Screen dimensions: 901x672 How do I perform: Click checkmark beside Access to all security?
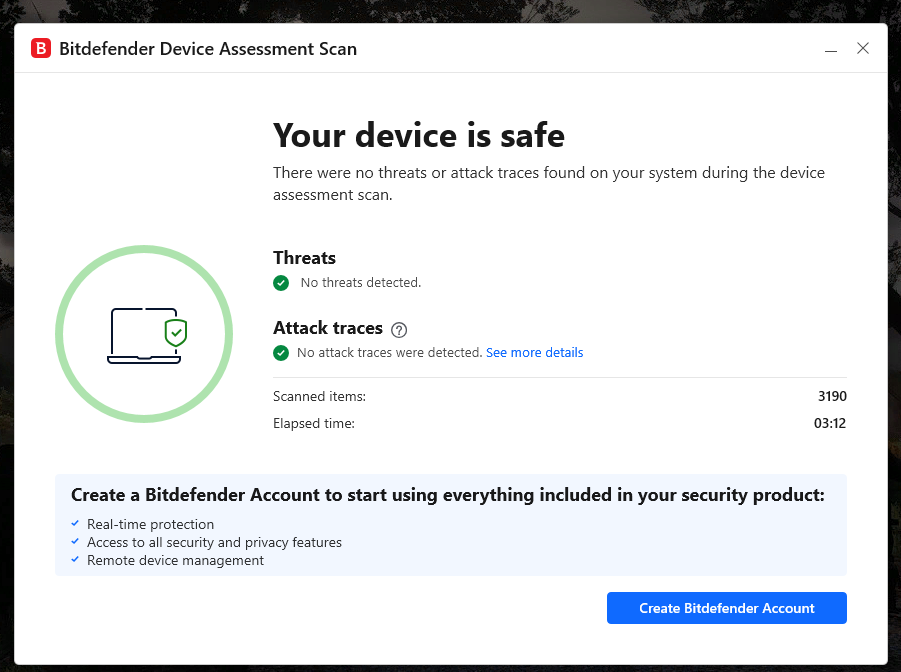(76, 542)
